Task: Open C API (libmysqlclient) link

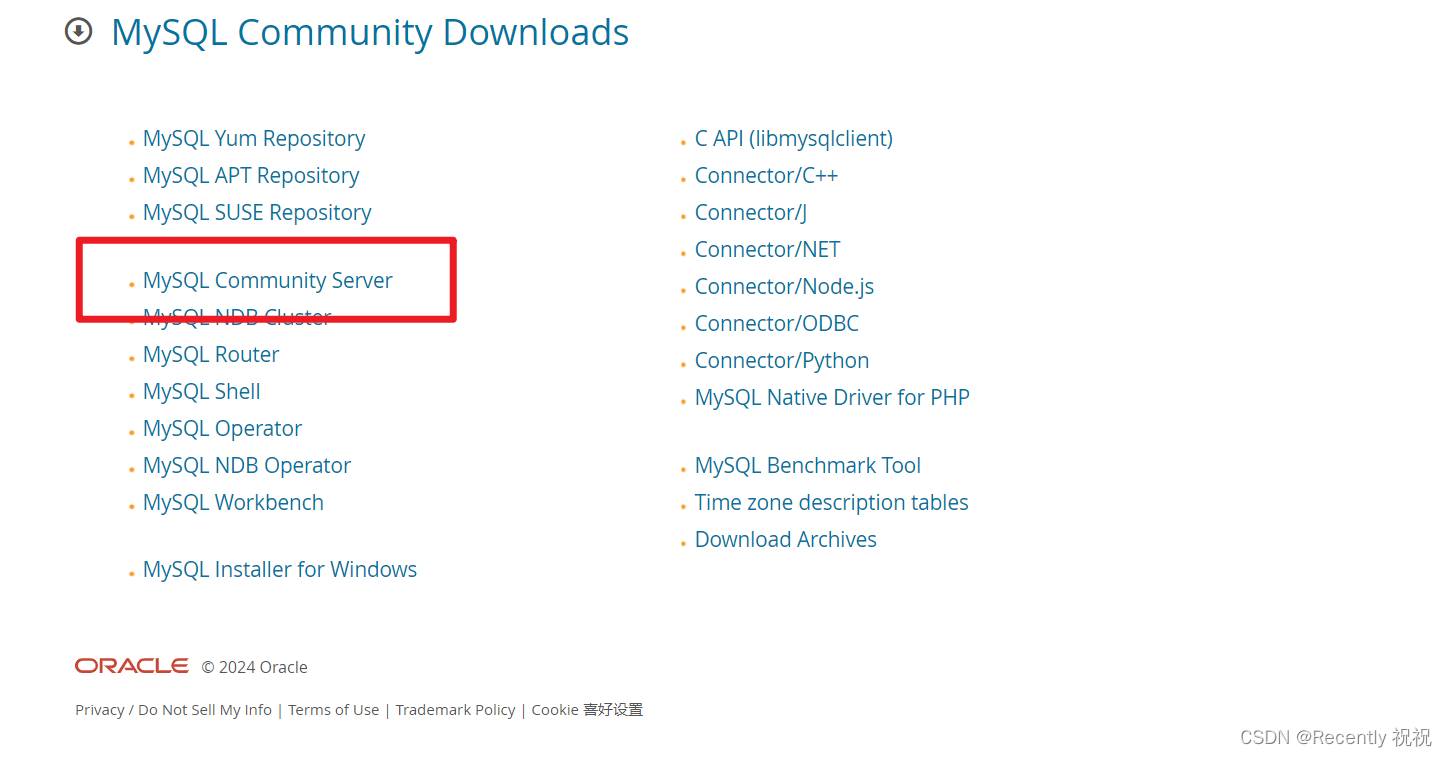Action: click(x=794, y=139)
